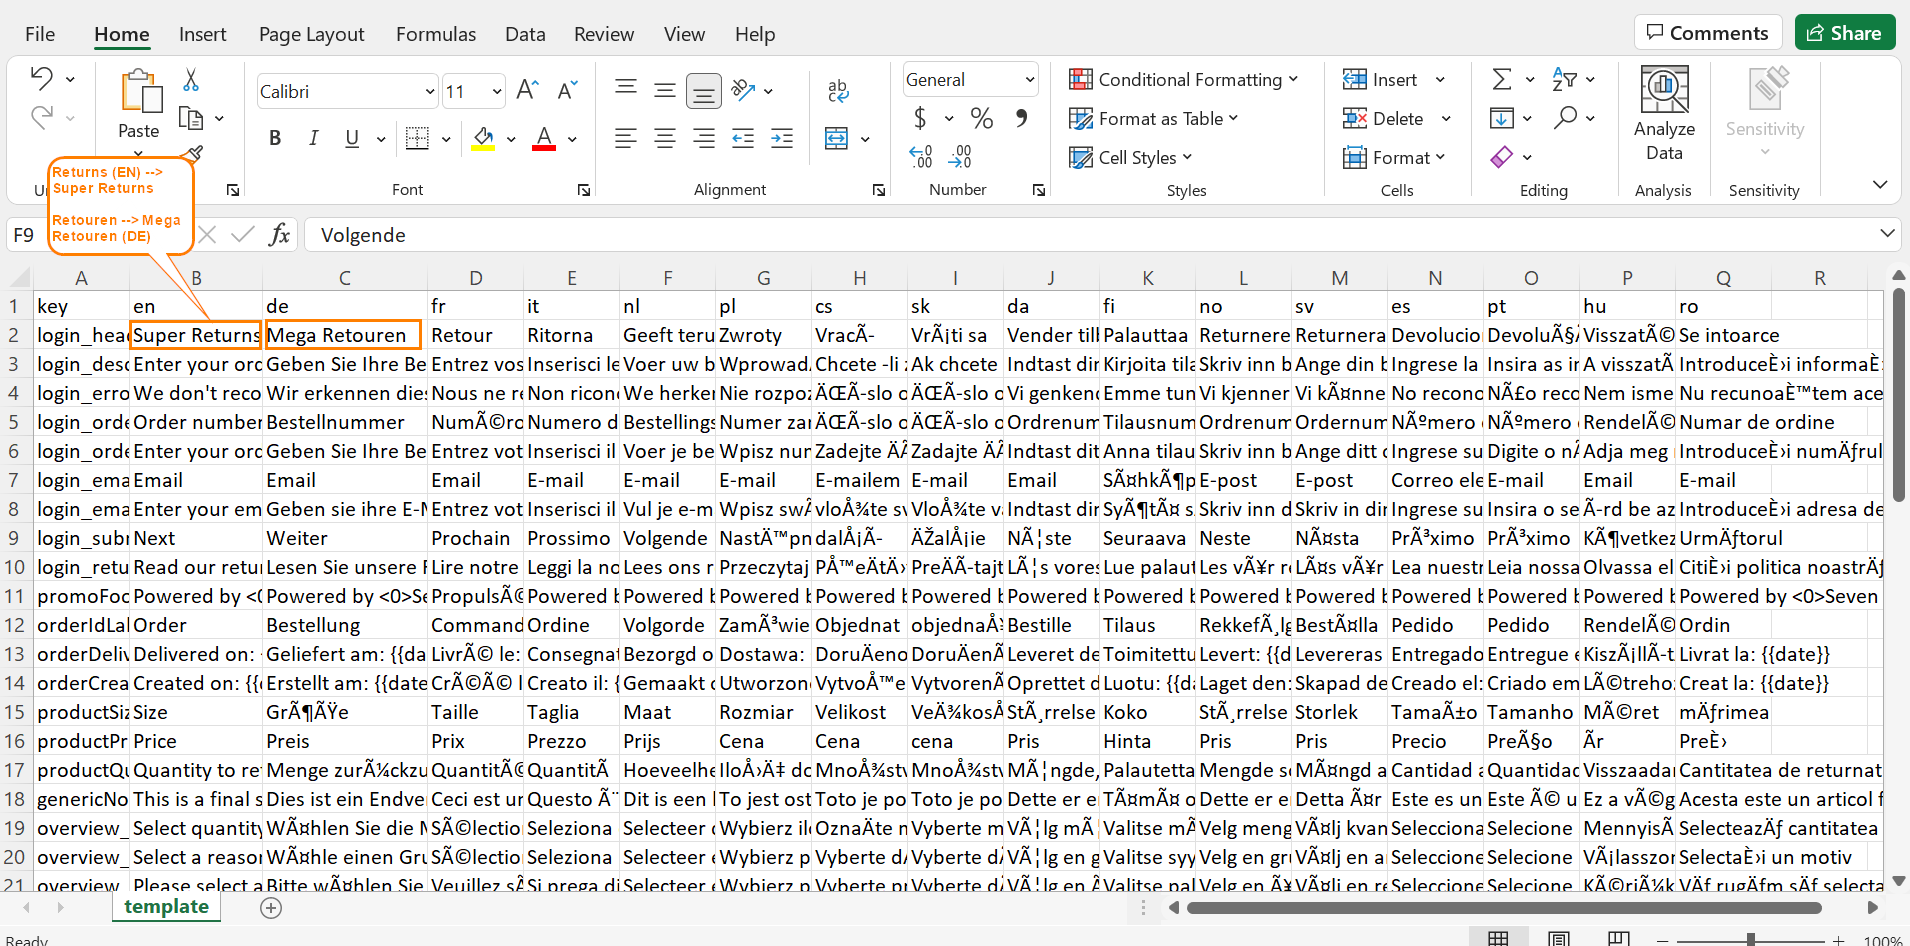Click the Fill down icon
Screen dimensions: 1910x946
[x=1501, y=118]
